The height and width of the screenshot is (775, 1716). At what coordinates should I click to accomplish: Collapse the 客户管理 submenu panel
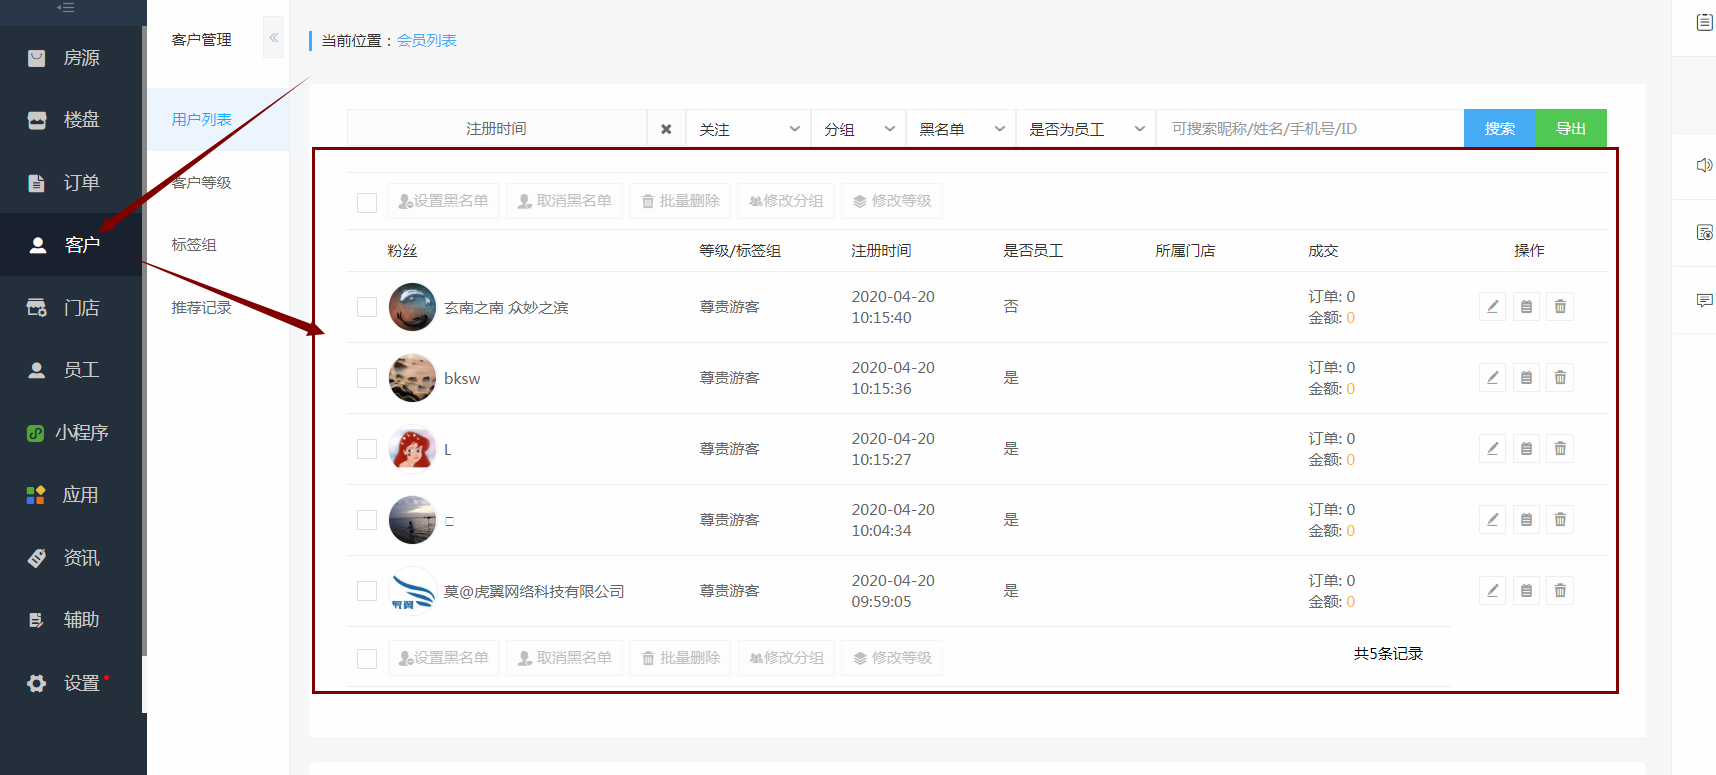[274, 38]
